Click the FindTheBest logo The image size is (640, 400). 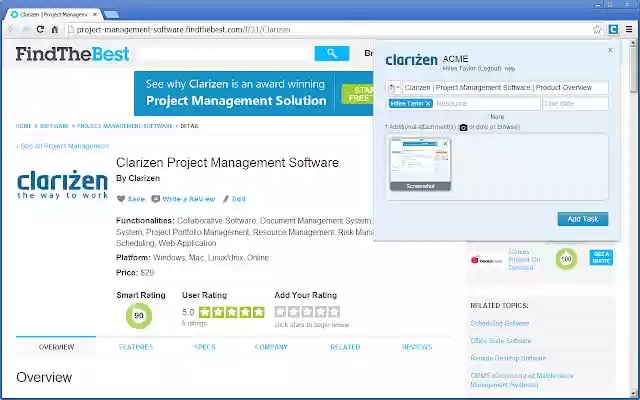click(72, 54)
